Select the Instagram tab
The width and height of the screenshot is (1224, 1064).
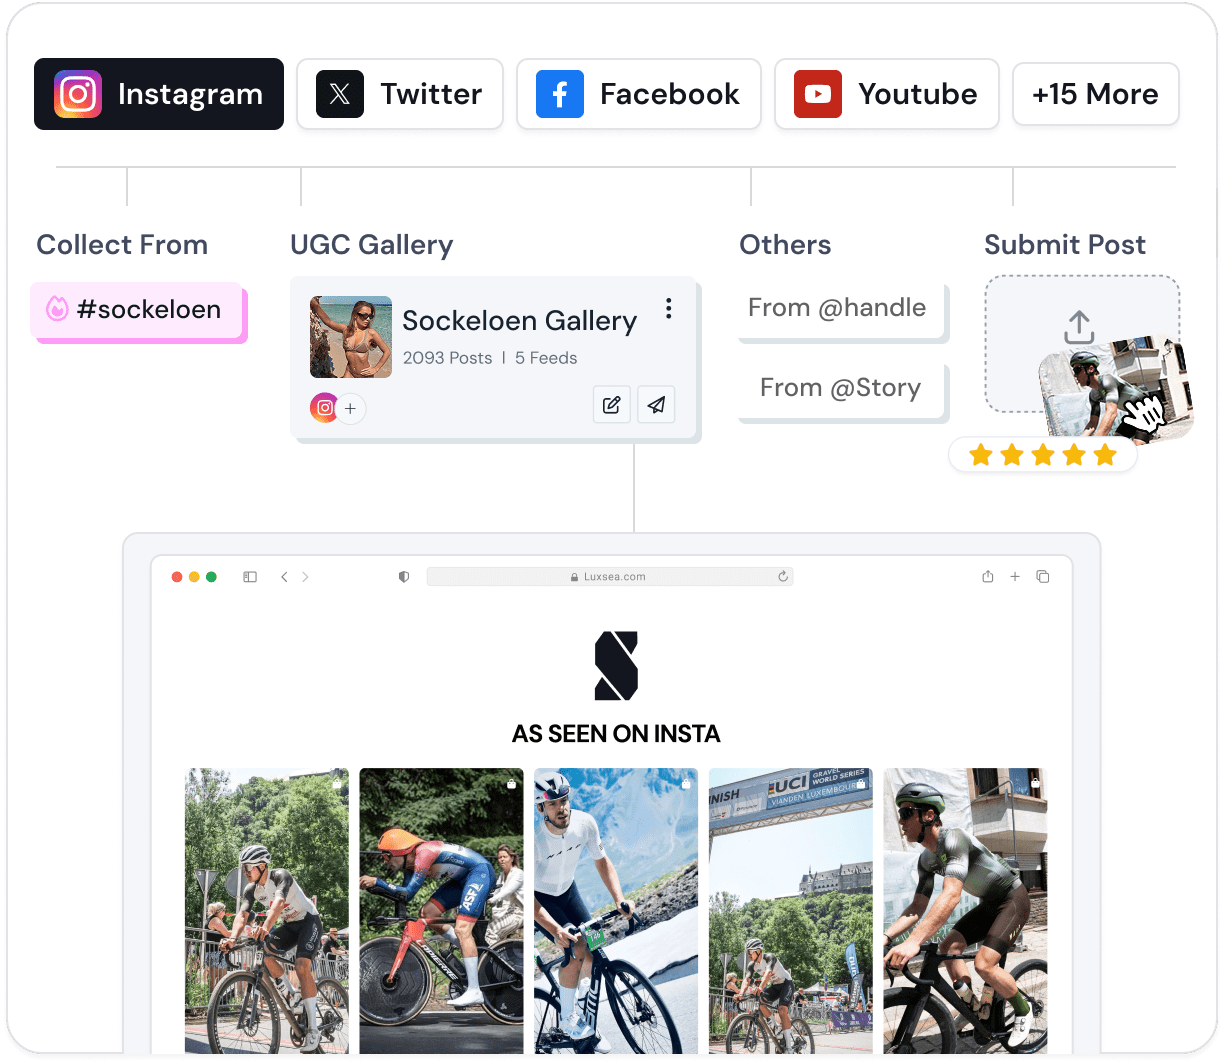[x=159, y=94]
